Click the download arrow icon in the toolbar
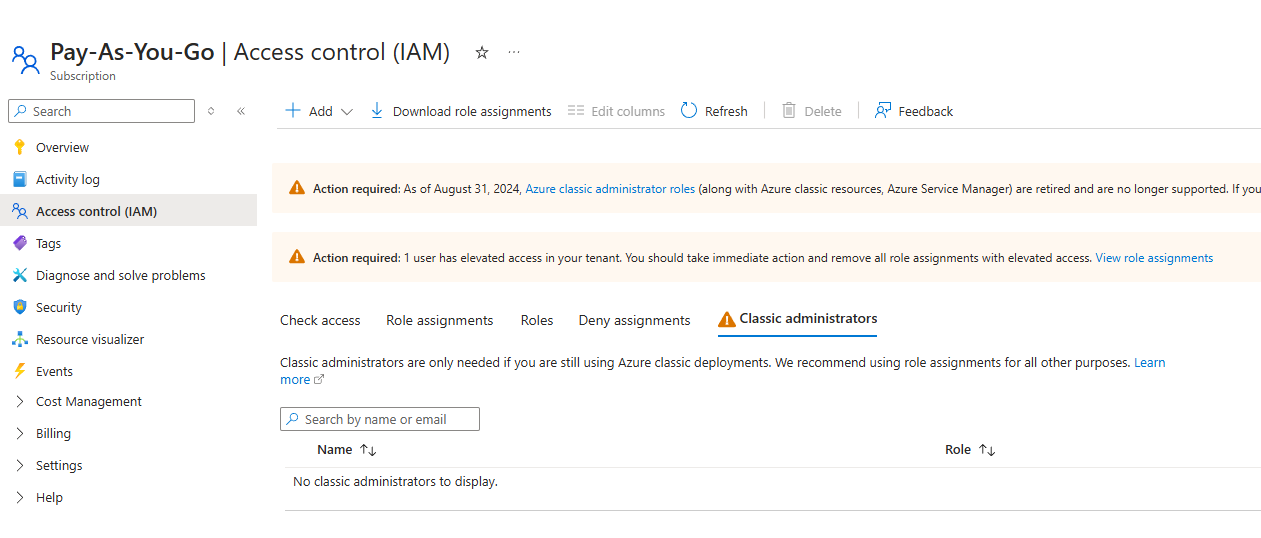1261x538 pixels. 377,111
